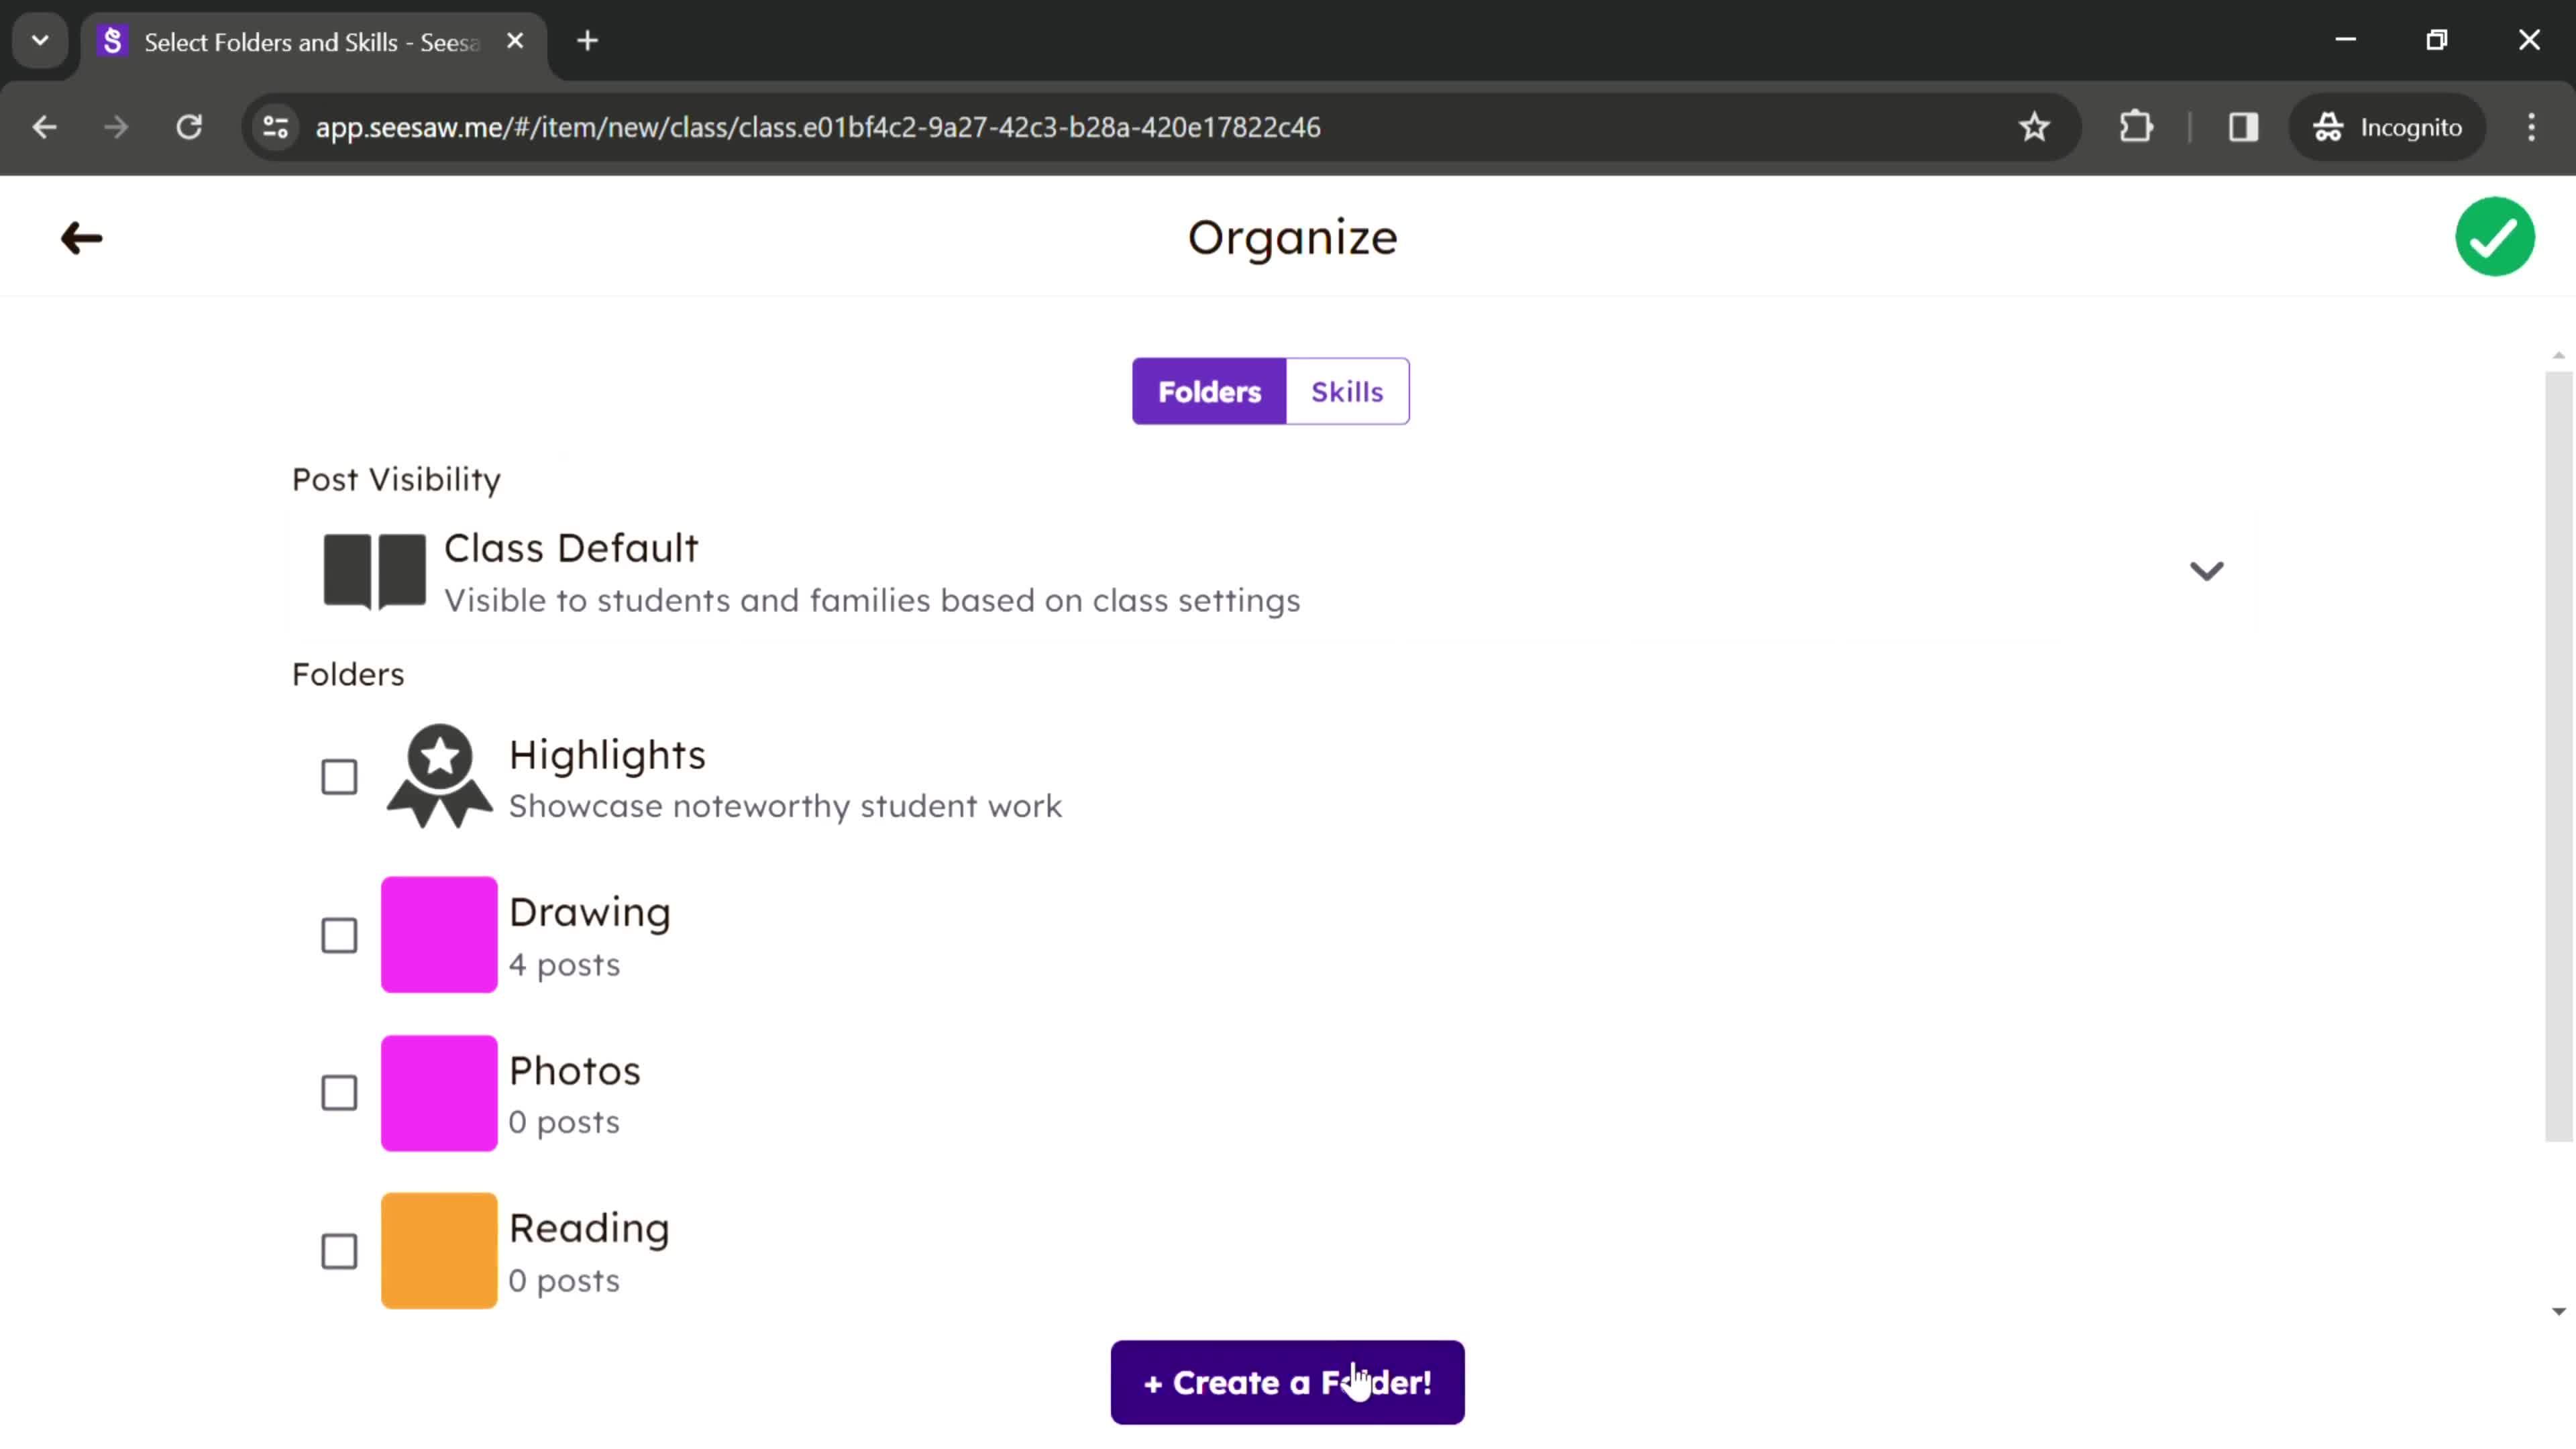Toggle the Highlights folder checkbox
This screenshot has height=1449, width=2576.
[338, 775]
